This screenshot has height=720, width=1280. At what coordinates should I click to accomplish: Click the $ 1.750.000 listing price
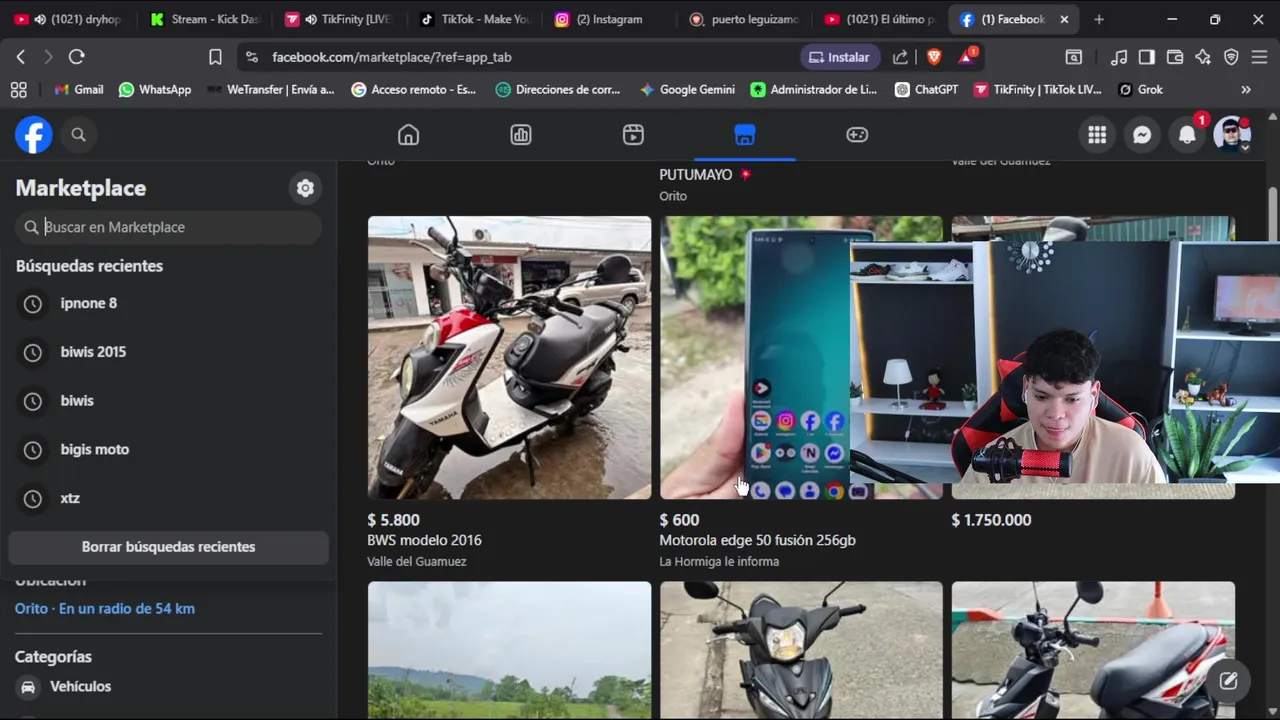pos(991,520)
